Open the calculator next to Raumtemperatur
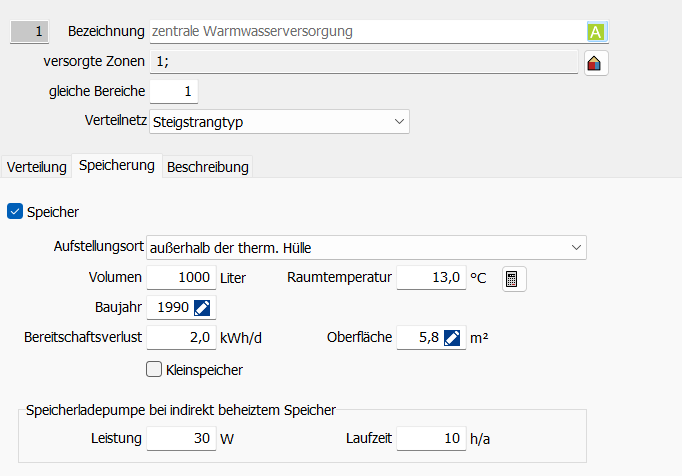 click(513, 278)
